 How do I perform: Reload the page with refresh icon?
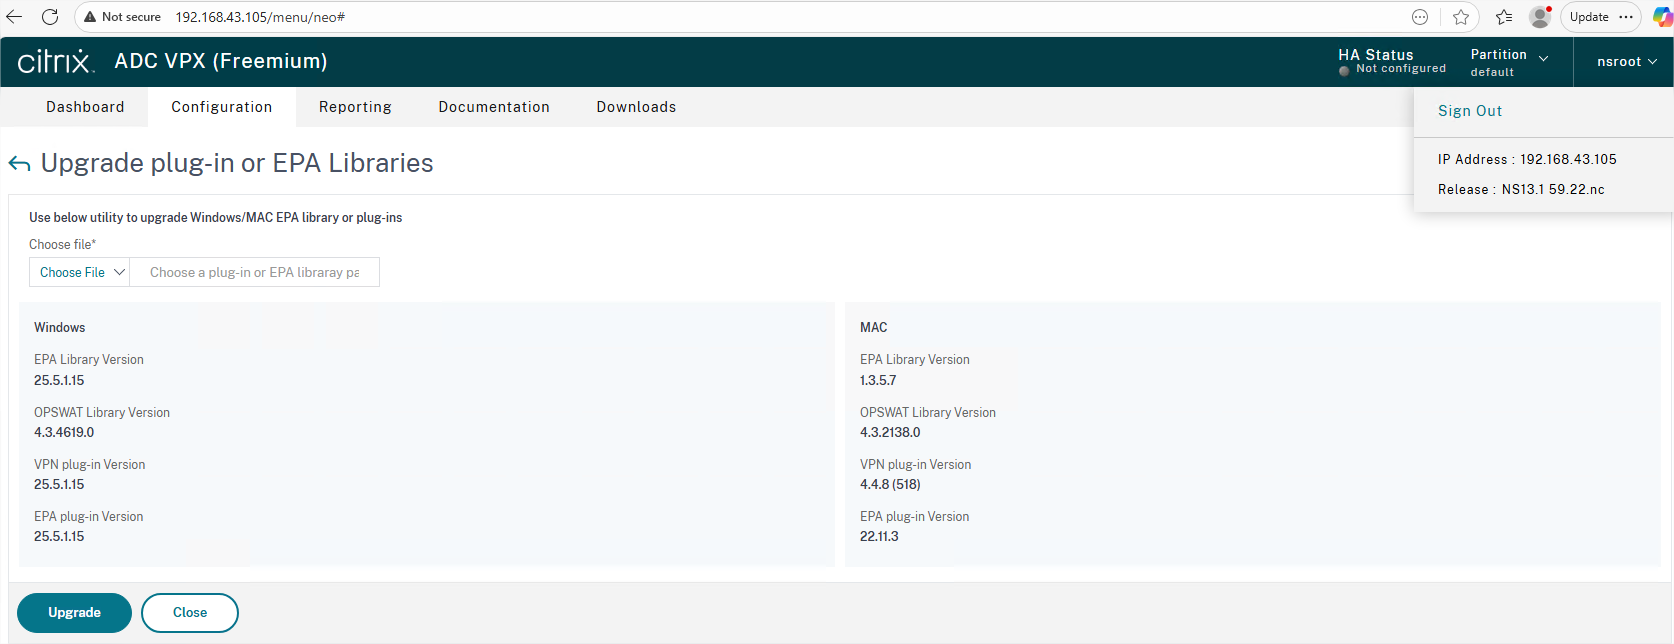click(x=50, y=17)
